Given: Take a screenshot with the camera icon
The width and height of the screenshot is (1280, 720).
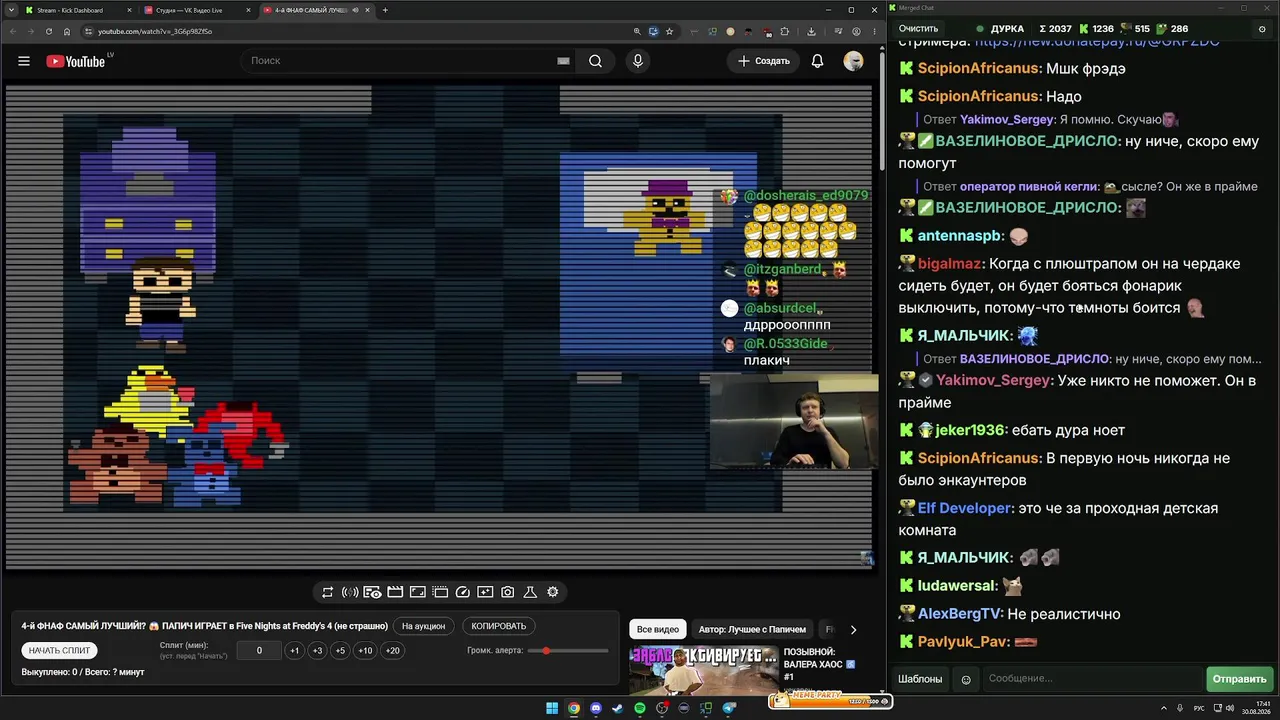Looking at the screenshot, I should 508,592.
